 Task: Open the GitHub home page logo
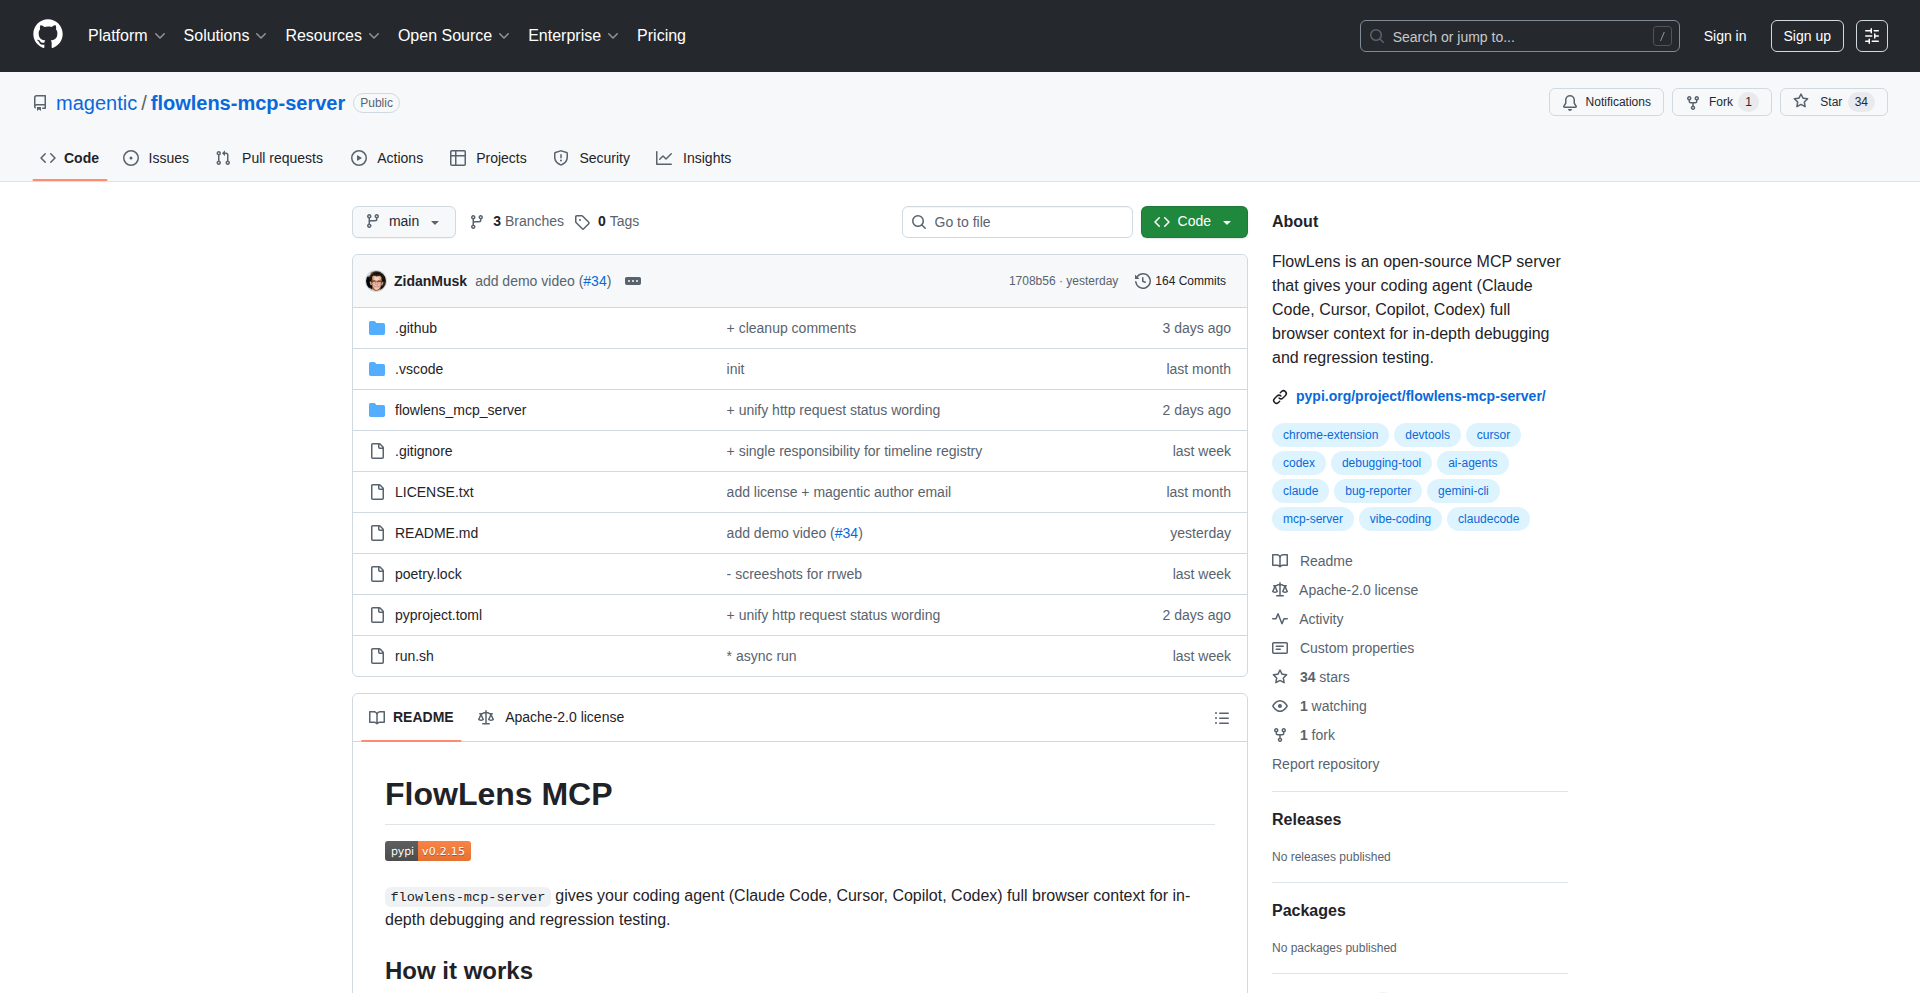point(46,35)
